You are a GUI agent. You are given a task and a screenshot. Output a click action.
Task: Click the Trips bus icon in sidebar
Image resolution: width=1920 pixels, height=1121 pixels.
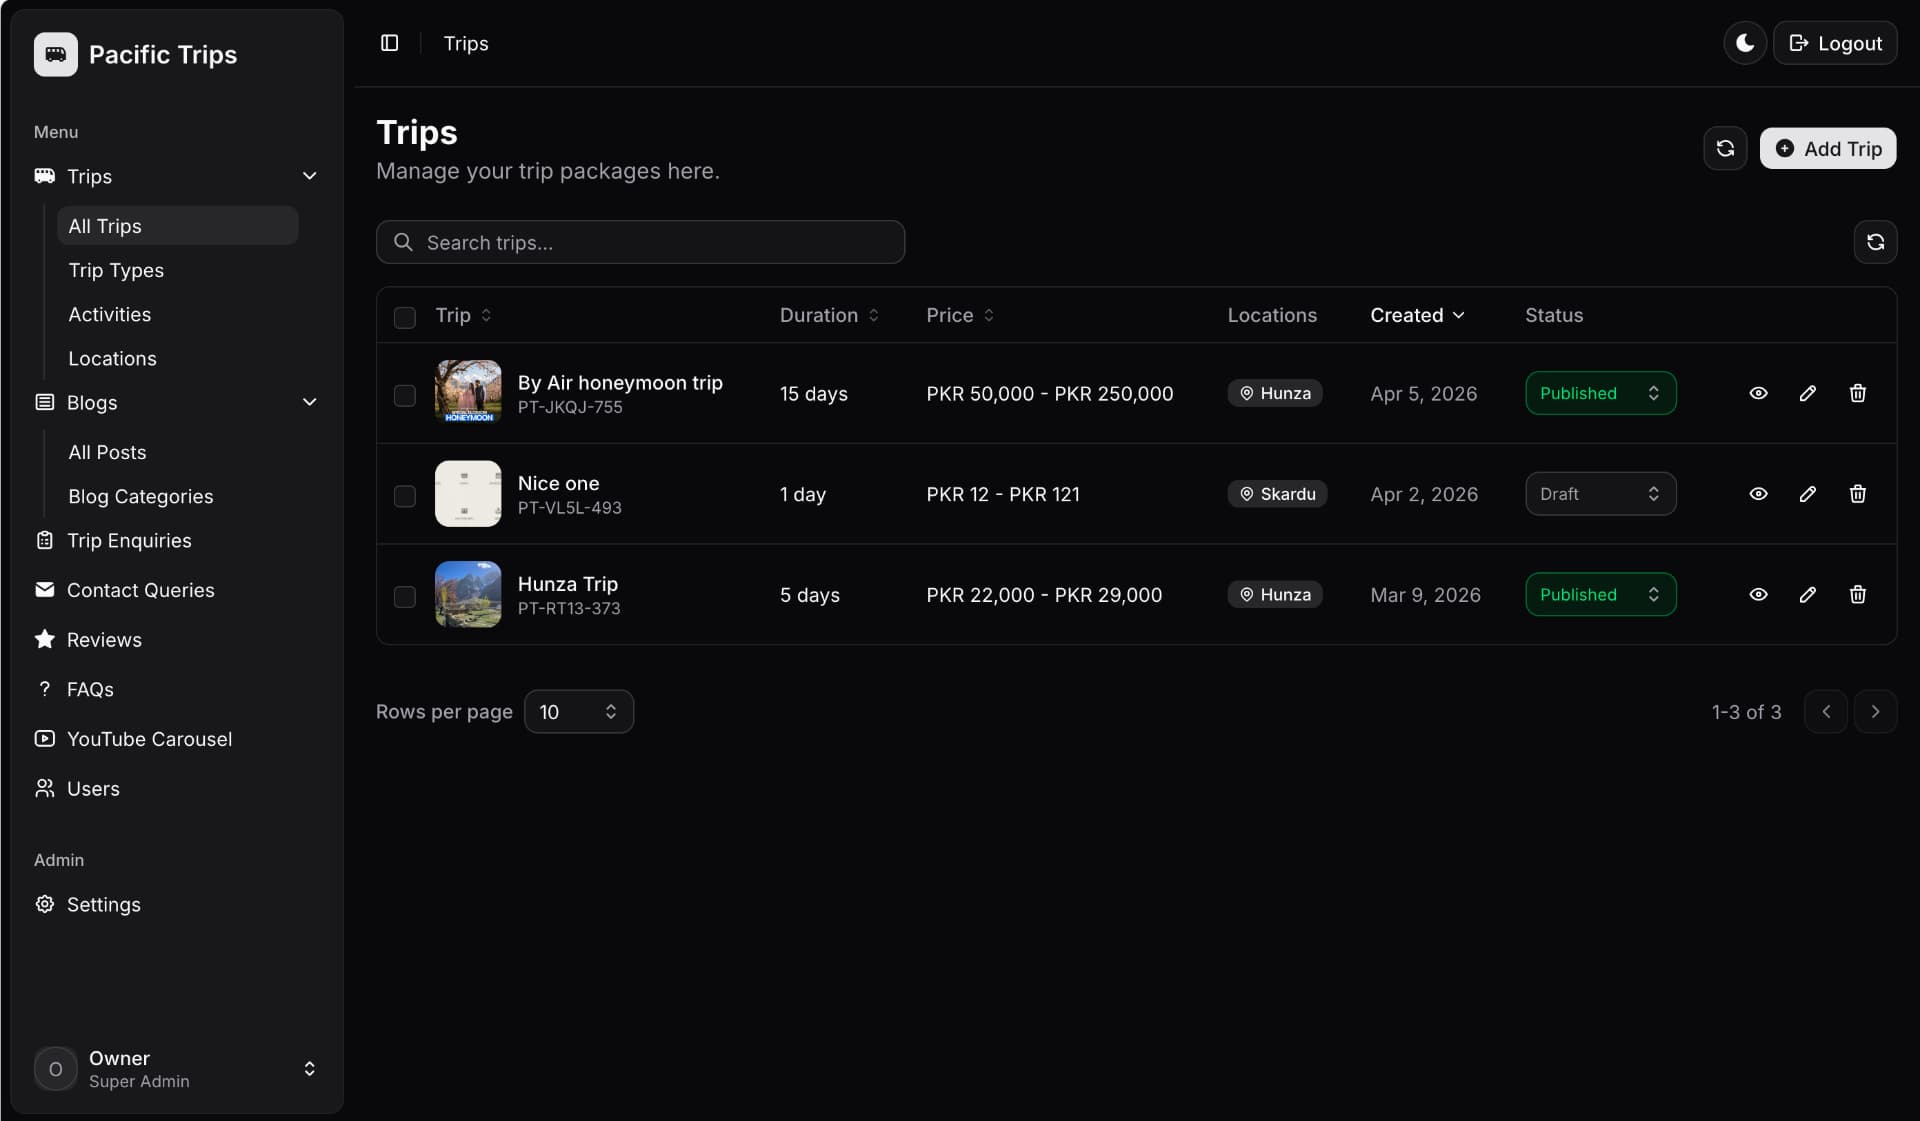tap(45, 176)
